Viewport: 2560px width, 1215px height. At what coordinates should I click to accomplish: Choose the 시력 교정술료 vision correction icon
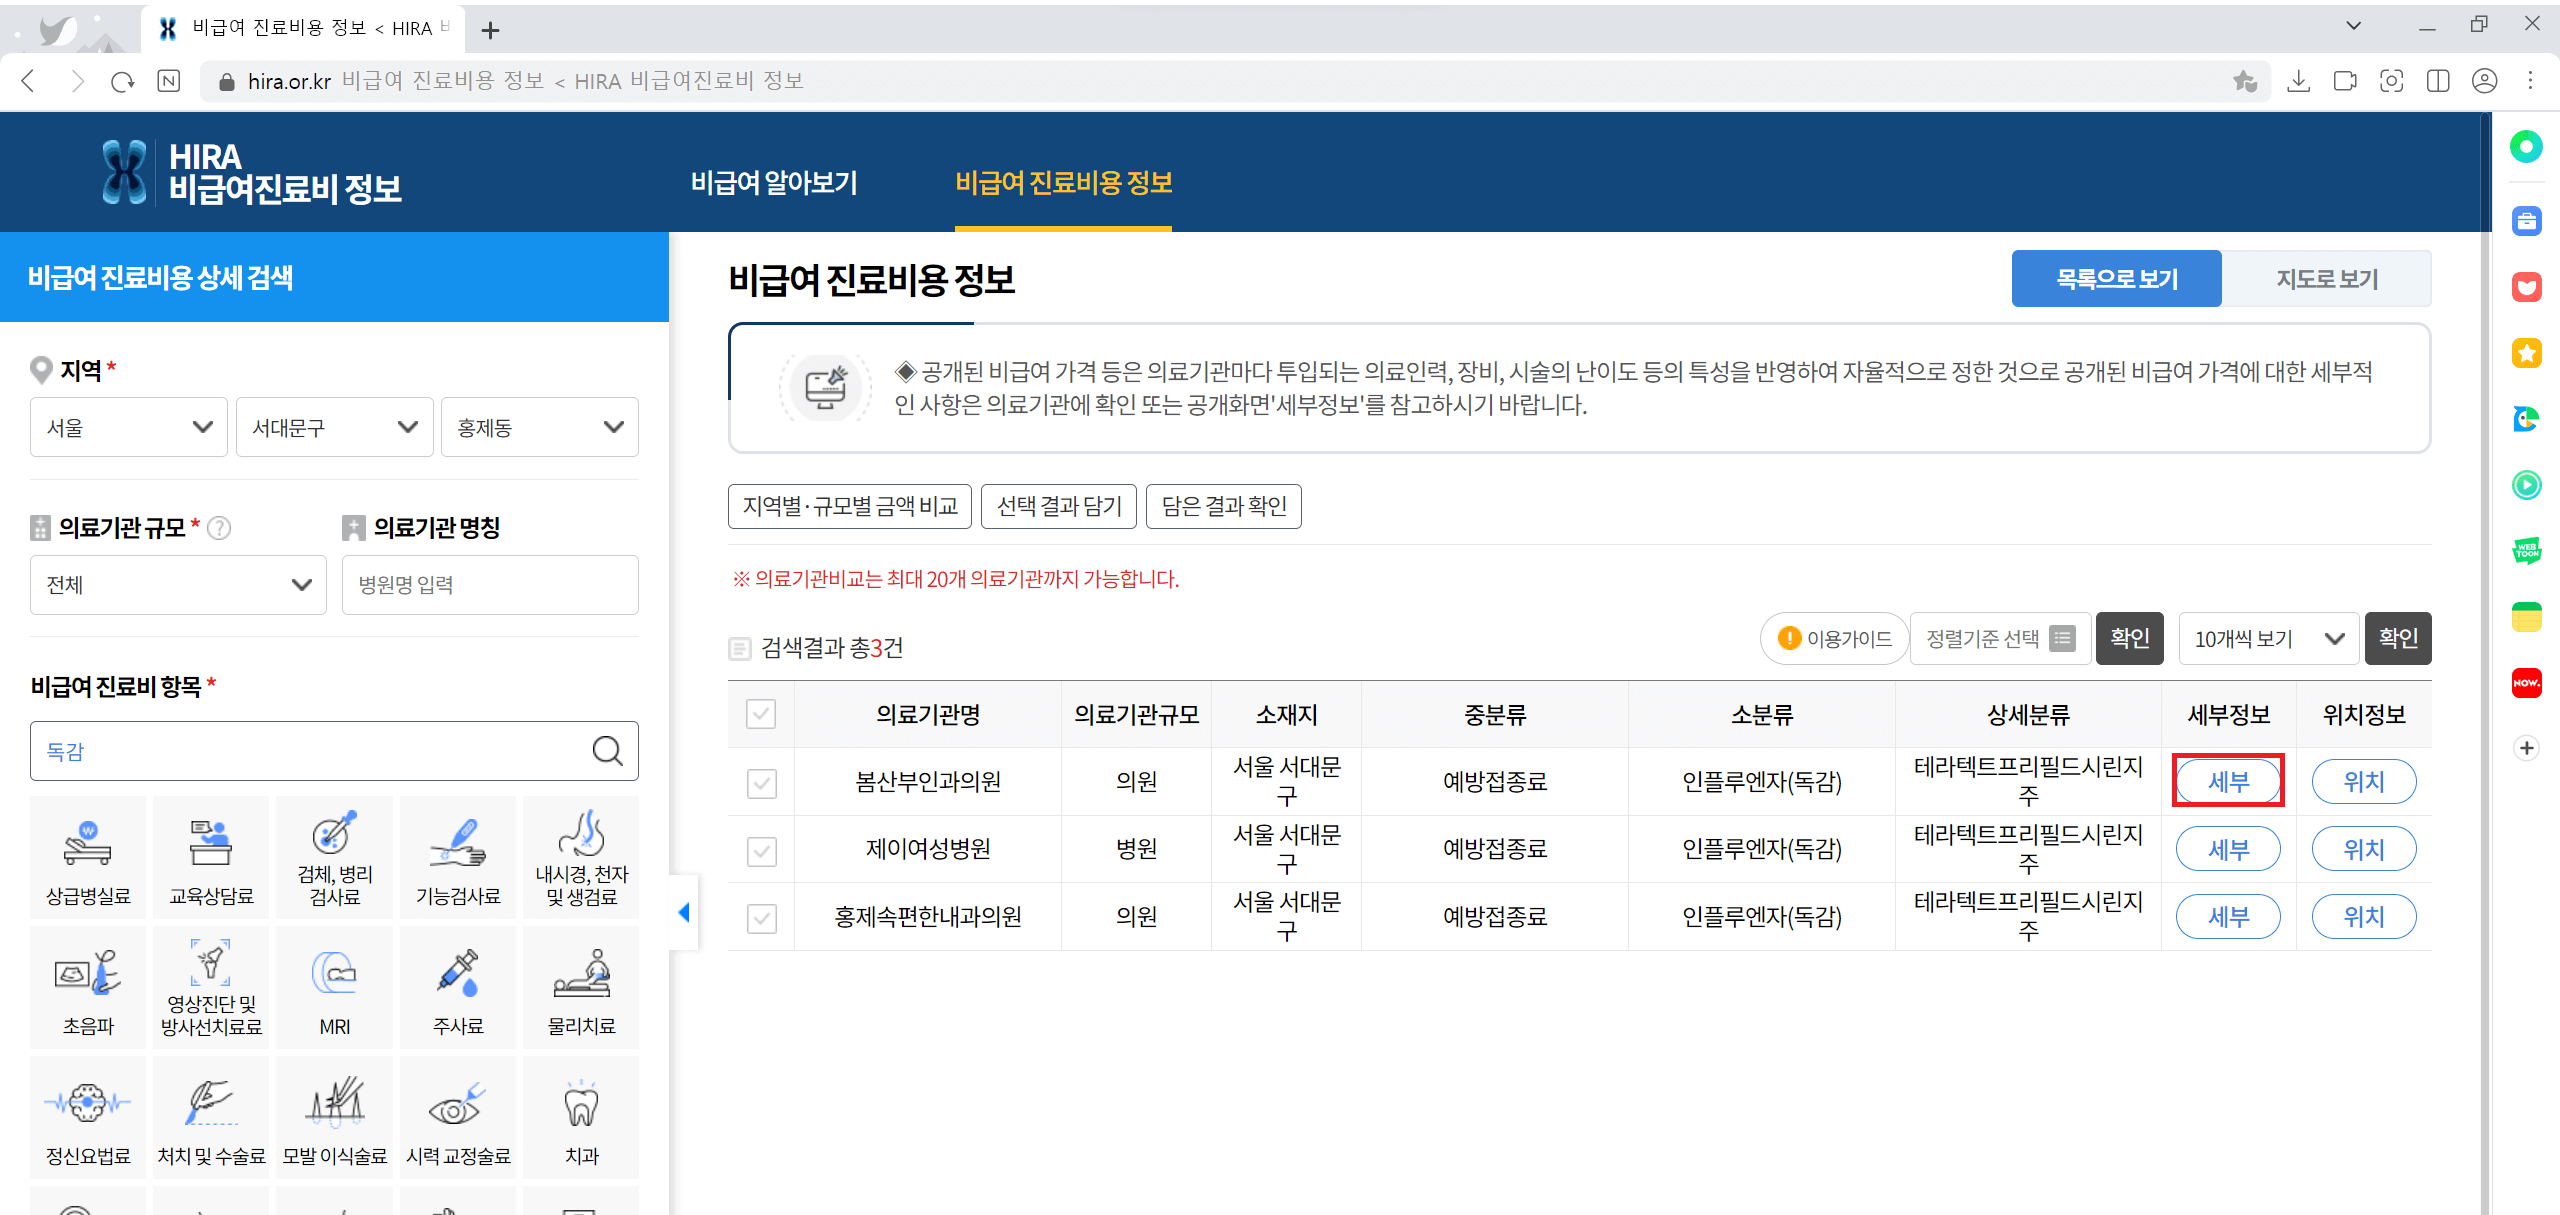click(457, 1116)
